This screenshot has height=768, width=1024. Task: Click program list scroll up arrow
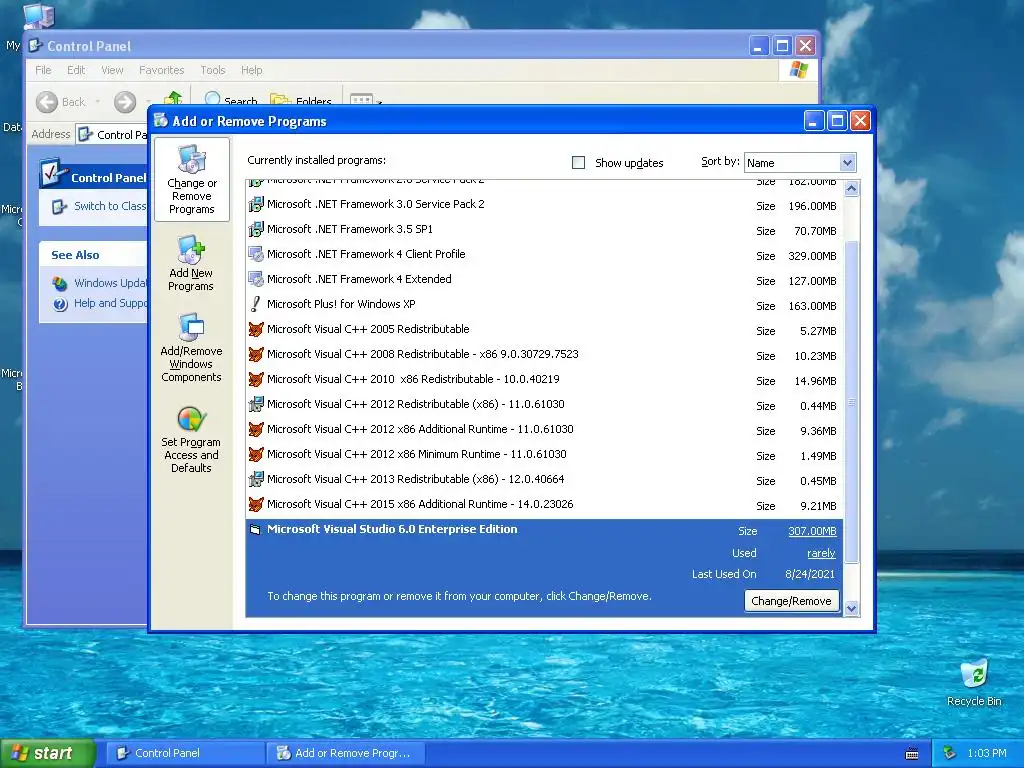[x=852, y=189]
